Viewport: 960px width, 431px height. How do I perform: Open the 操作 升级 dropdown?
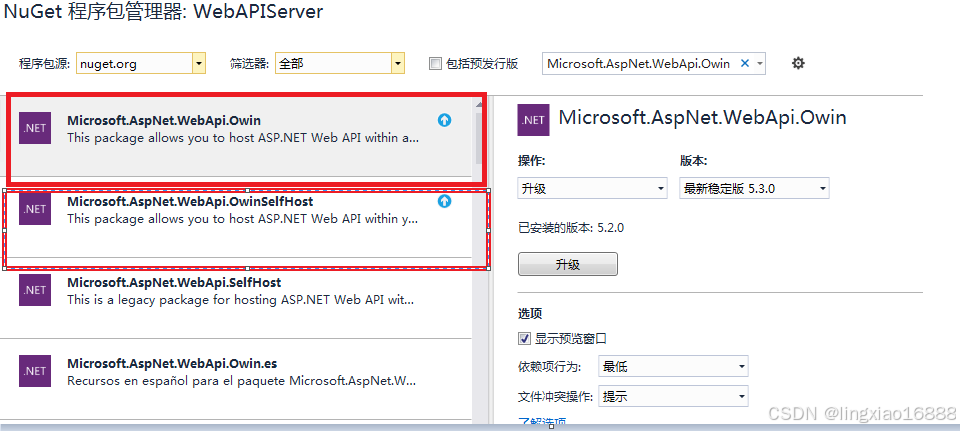(x=593, y=189)
